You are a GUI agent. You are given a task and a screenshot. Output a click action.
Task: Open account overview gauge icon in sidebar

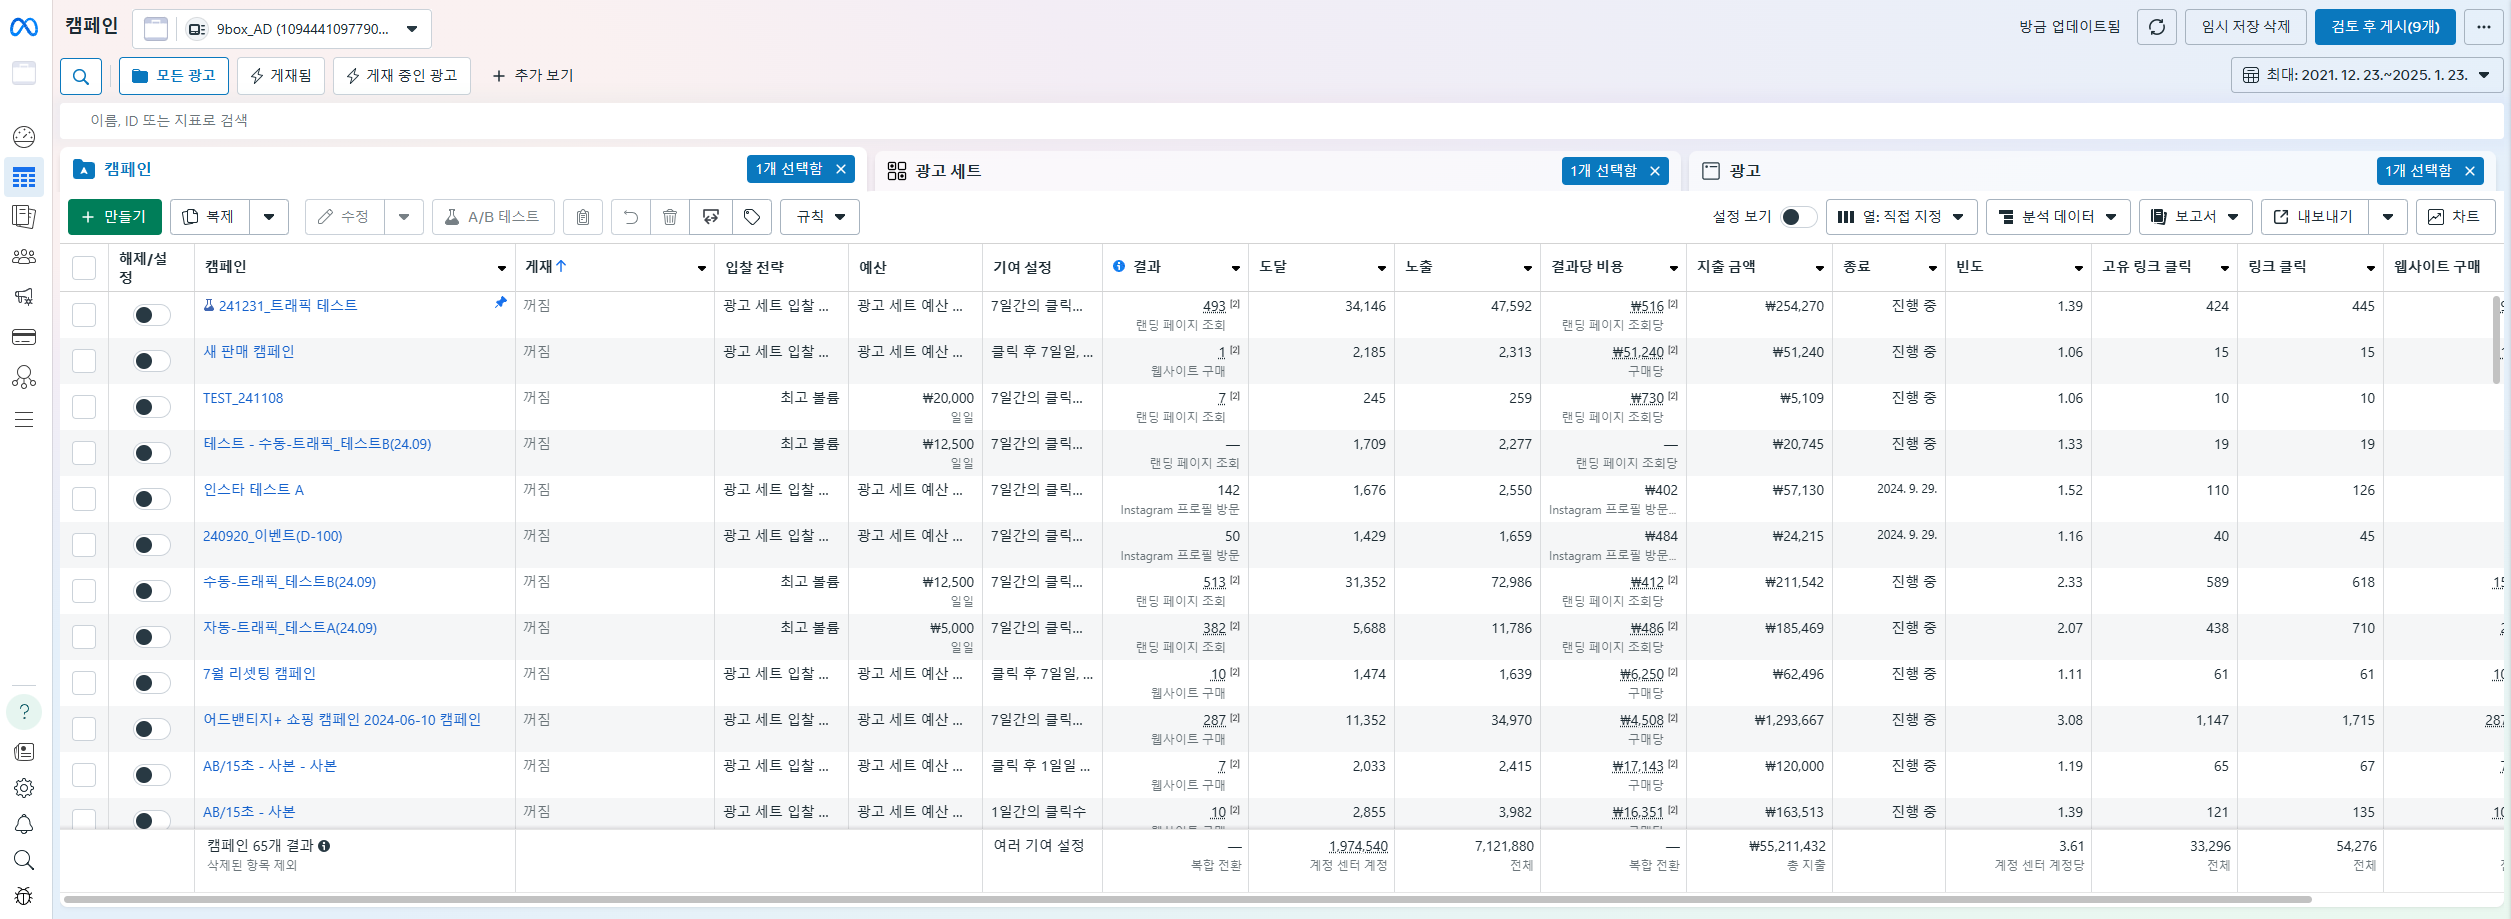coord(24,137)
